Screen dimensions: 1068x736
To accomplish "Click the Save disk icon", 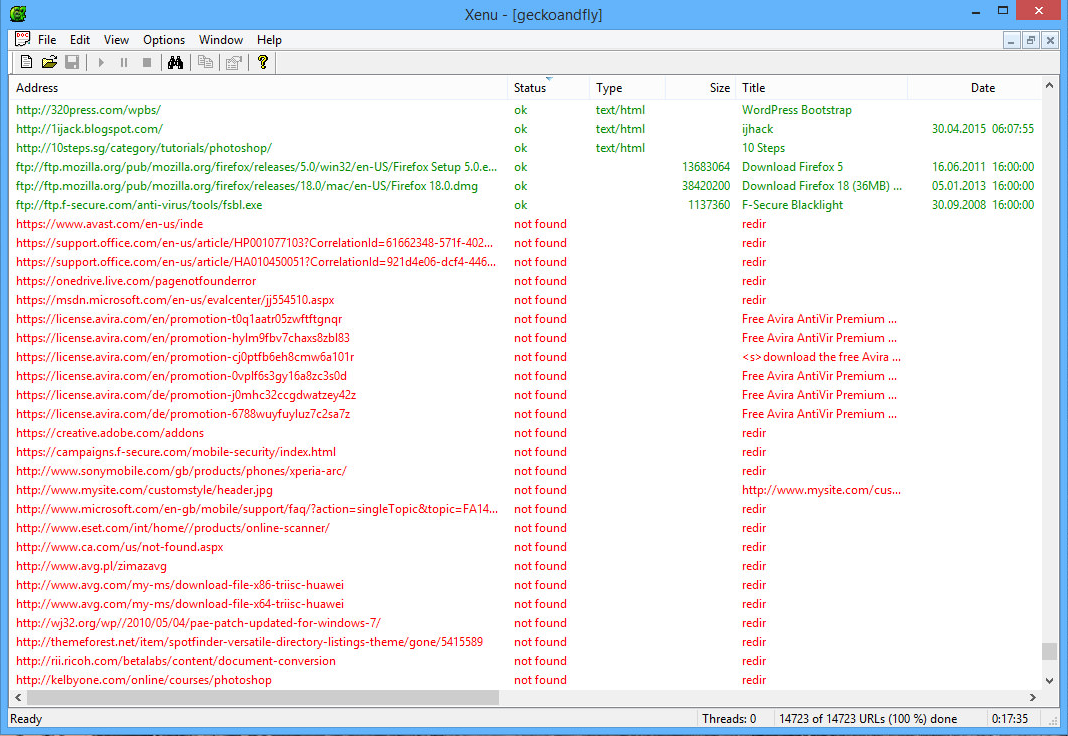I will point(72,63).
